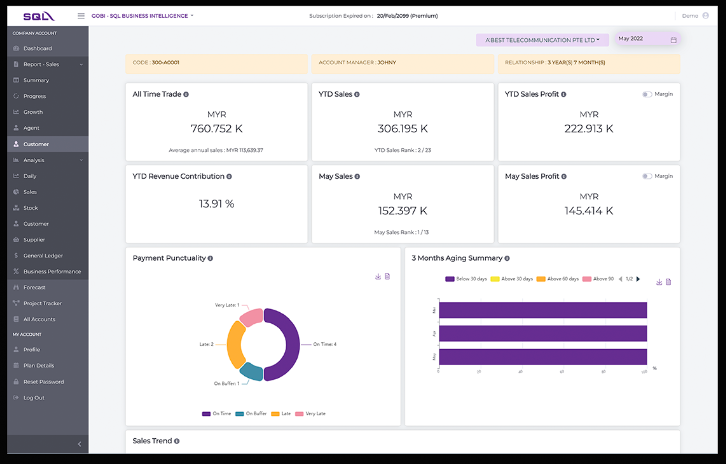Expand the Report - Sales section
The height and width of the screenshot is (464, 726).
(x=48, y=64)
